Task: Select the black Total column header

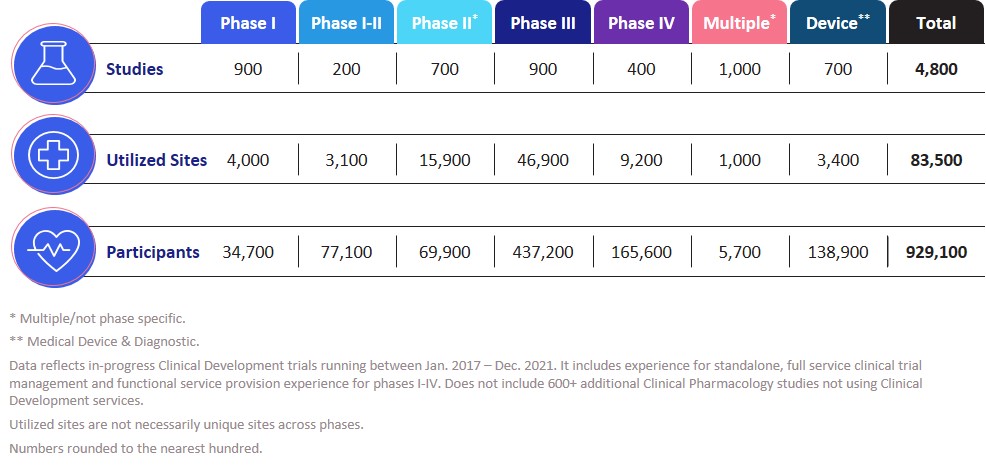Action: (x=936, y=23)
